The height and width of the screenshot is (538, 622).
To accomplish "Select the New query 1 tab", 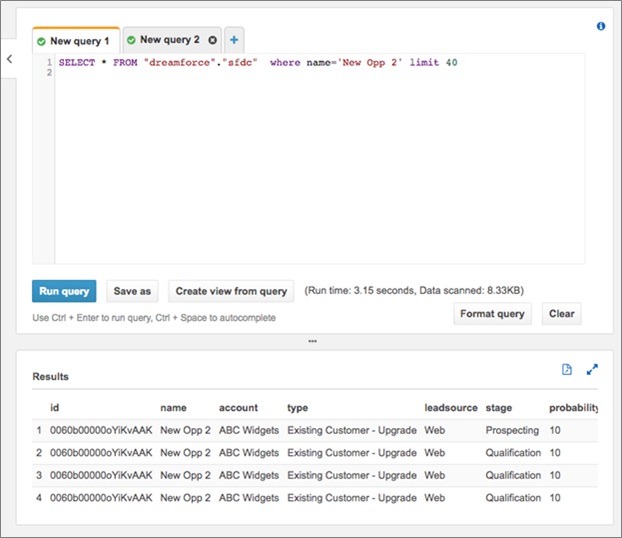I will click(x=76, y=40).
